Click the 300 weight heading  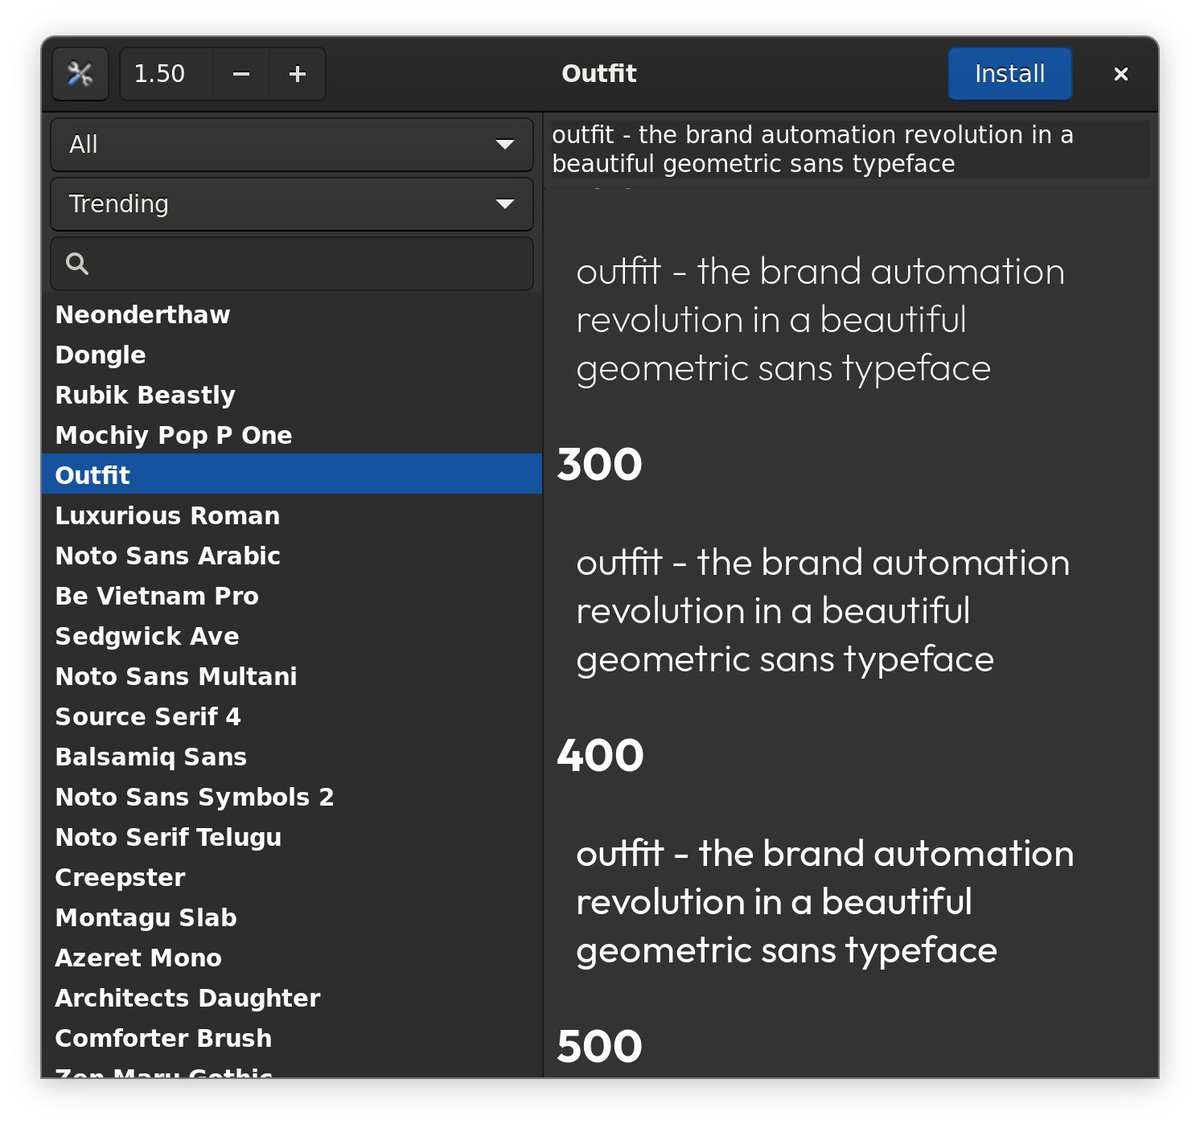tap(599, 465)
